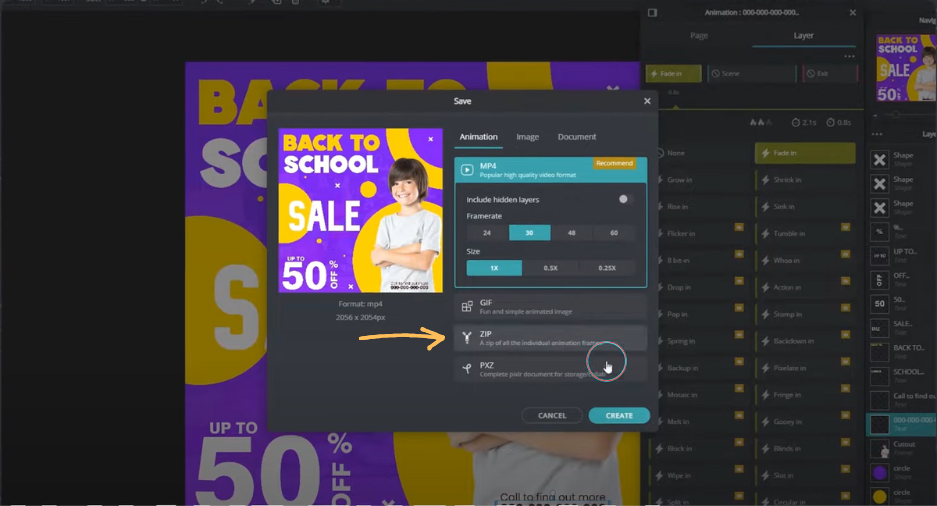The image size is (937, 506).
Task: Choose 0.5X export size
Action: [x=550, y=268]
